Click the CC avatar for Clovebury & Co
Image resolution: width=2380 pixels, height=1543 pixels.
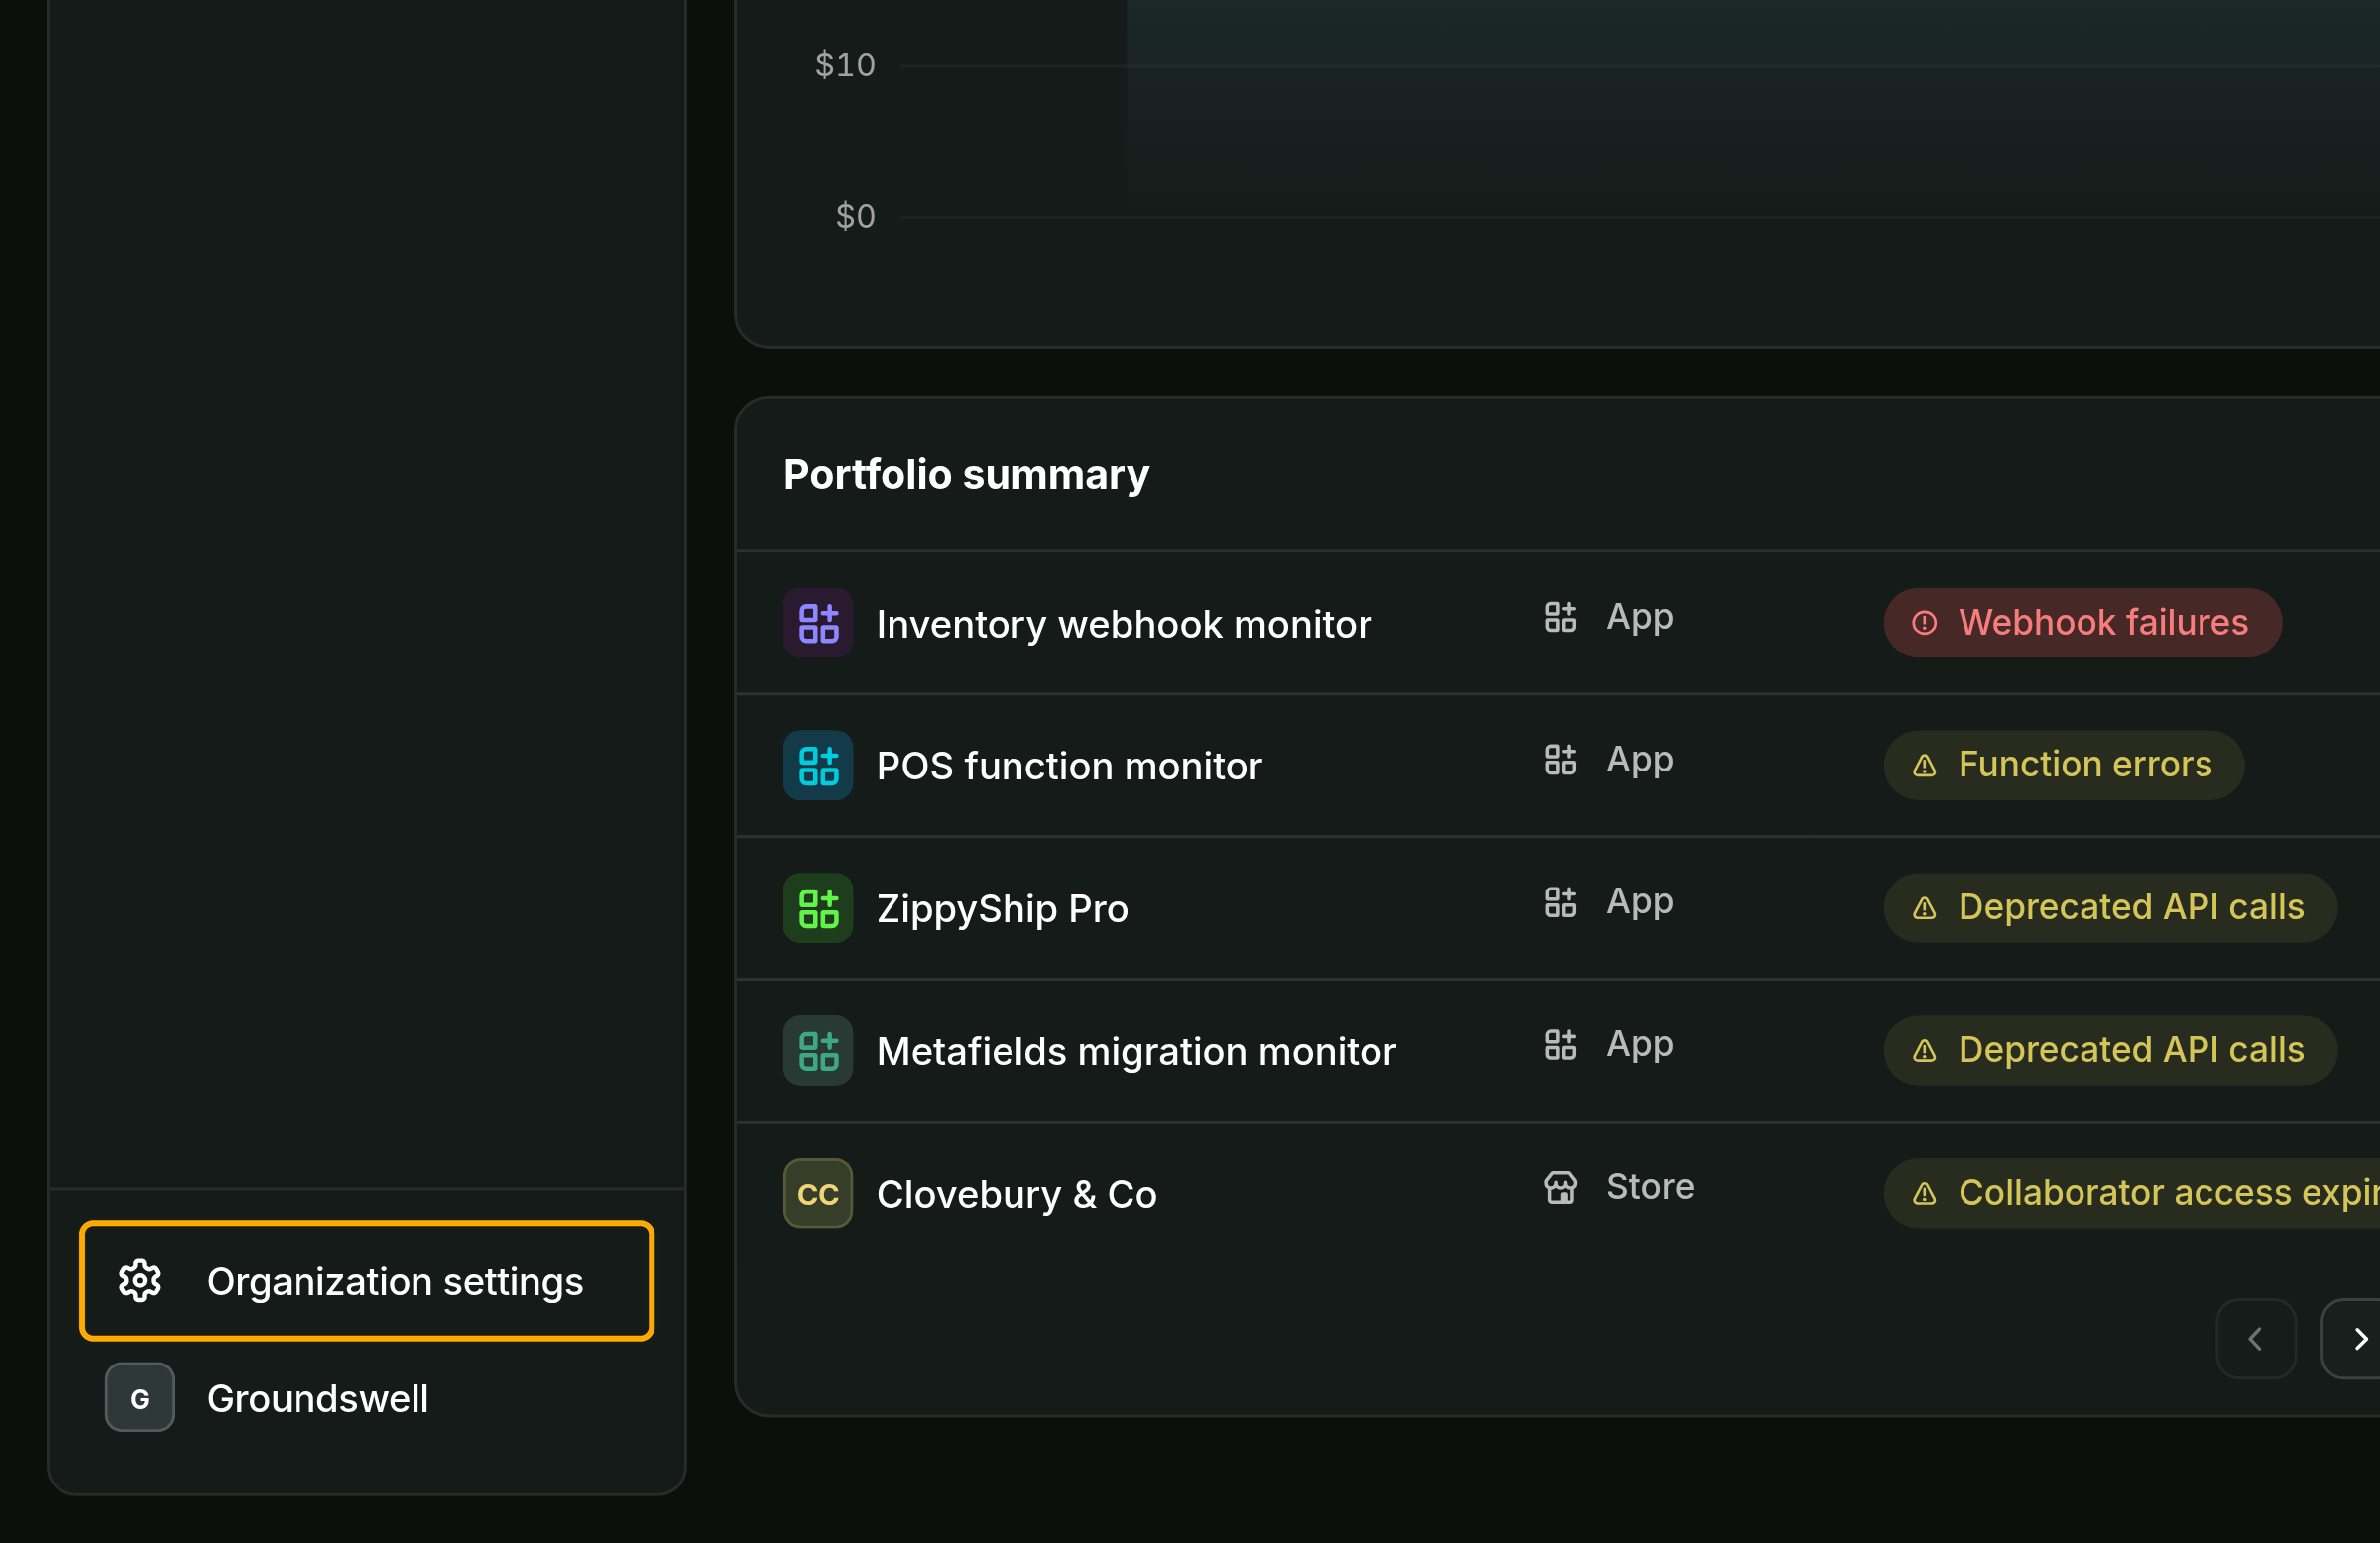(x=818, y=1194)
